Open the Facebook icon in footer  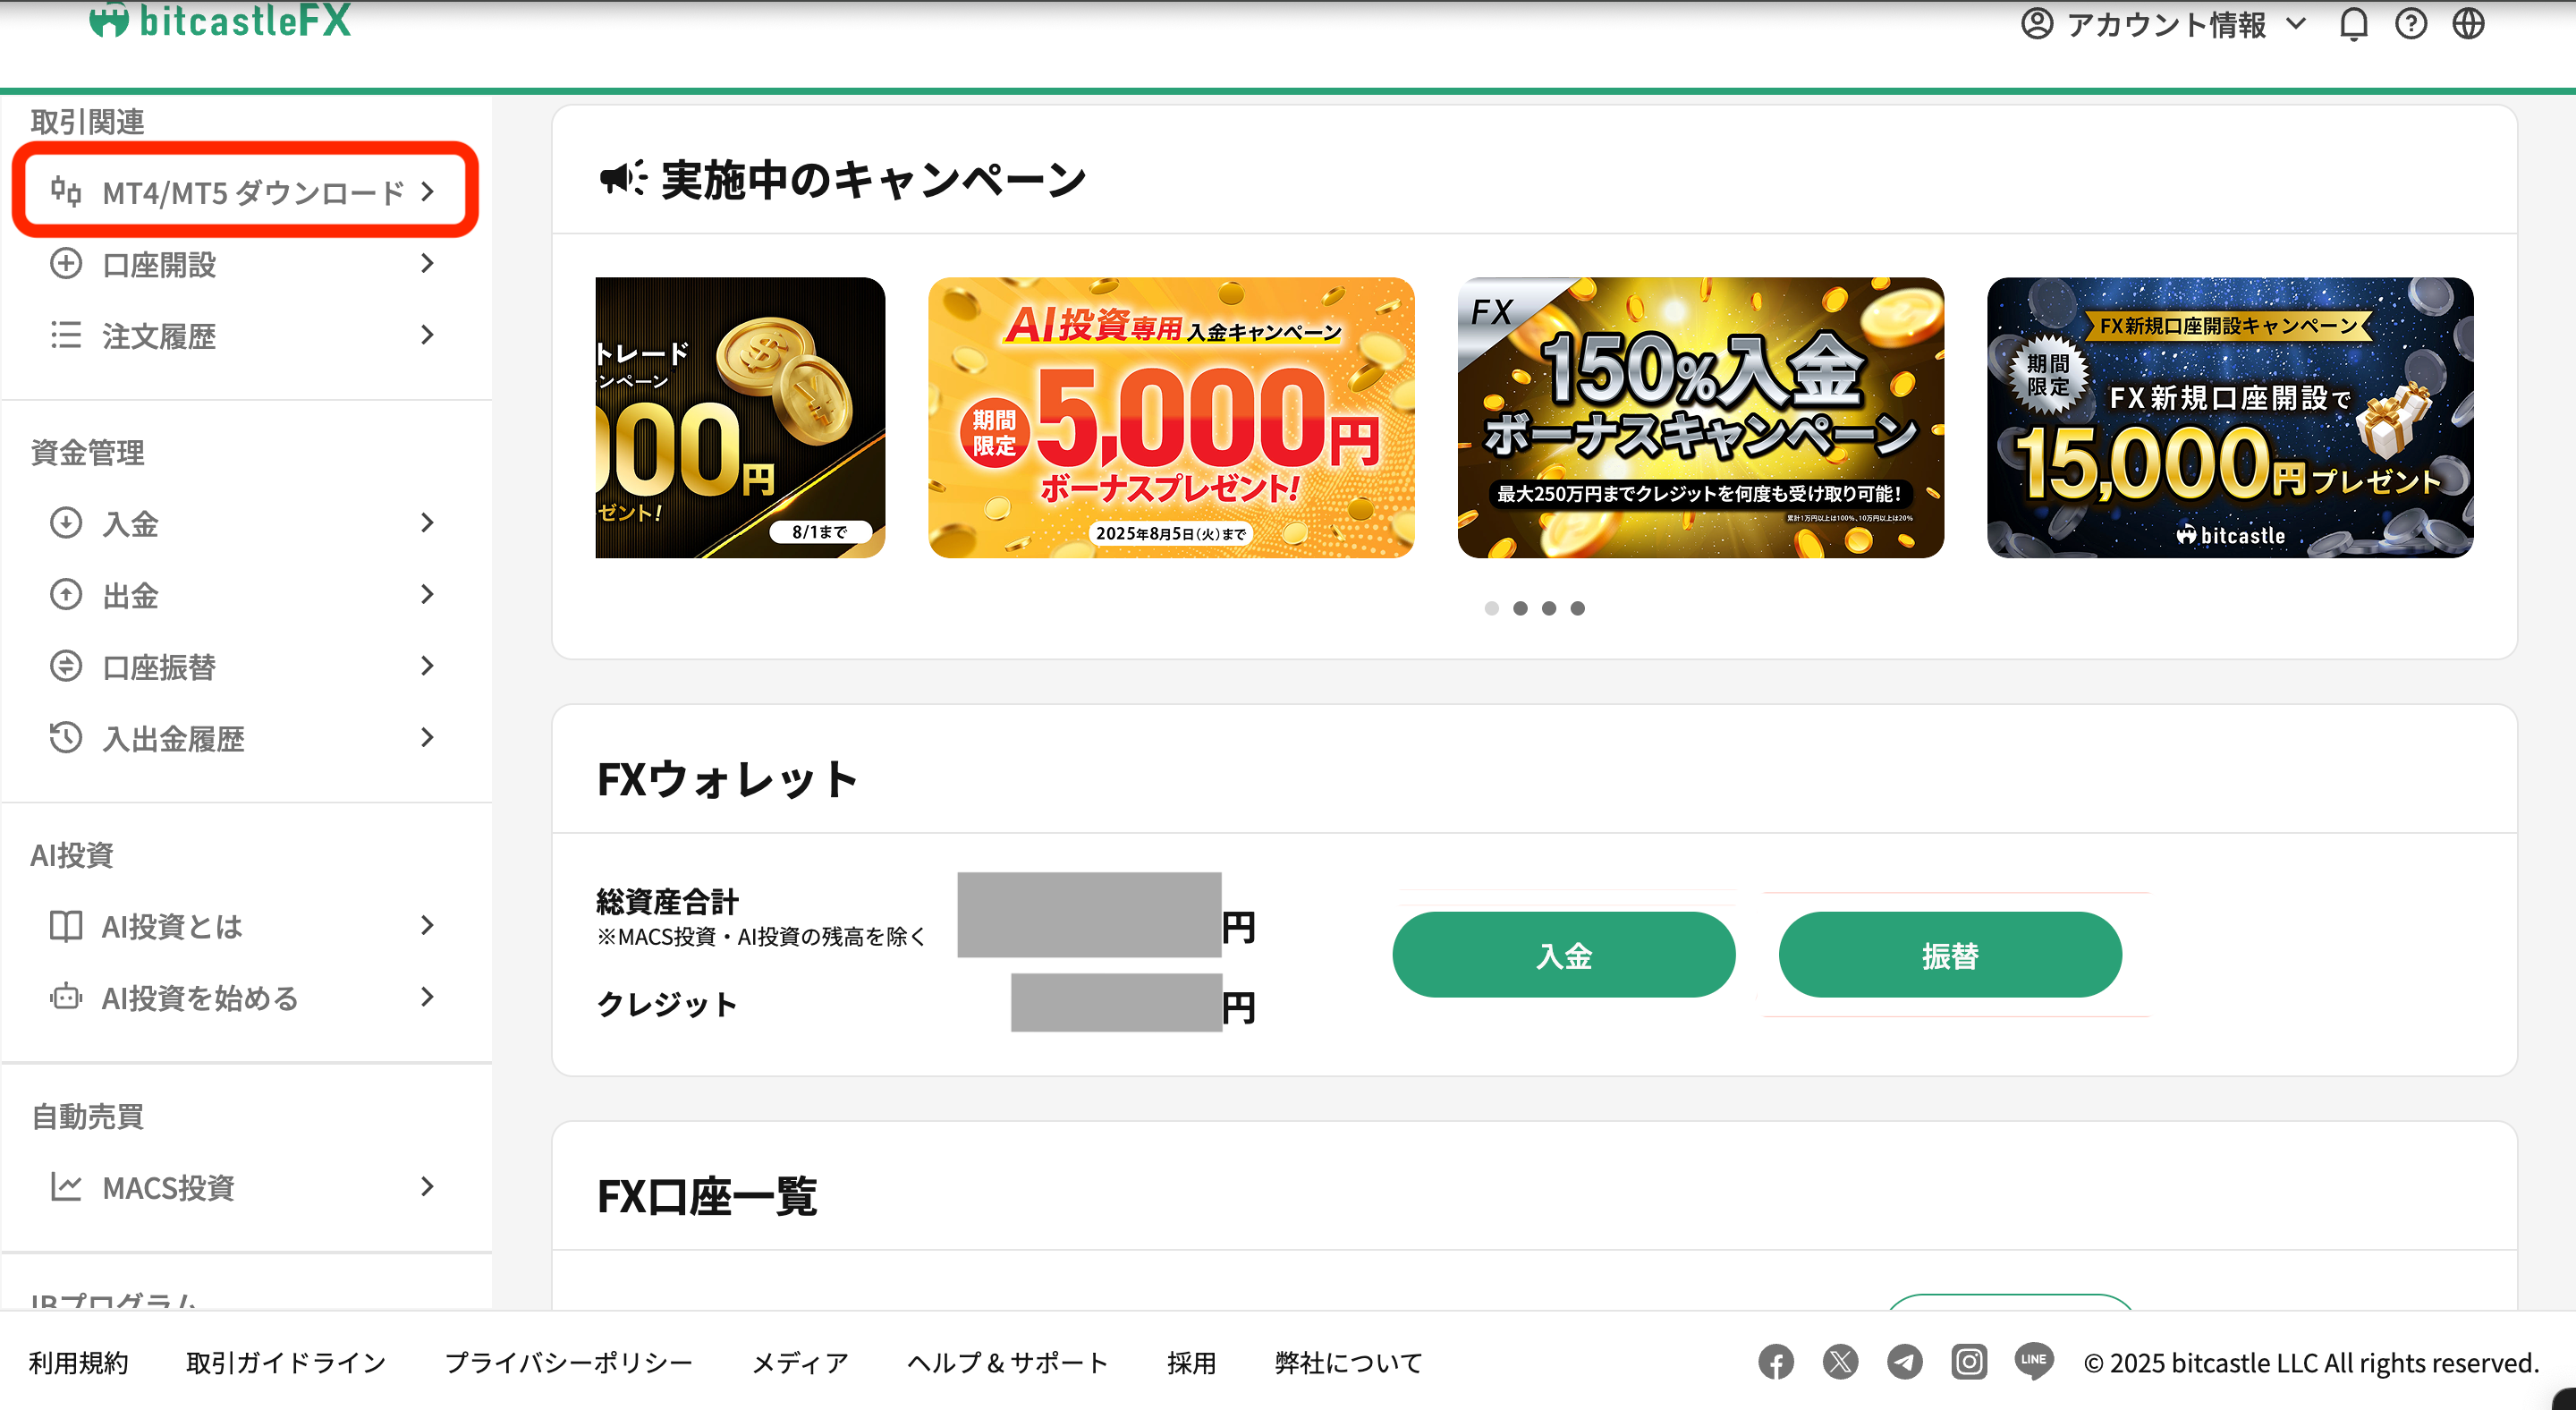(x=1776, y=1362)
